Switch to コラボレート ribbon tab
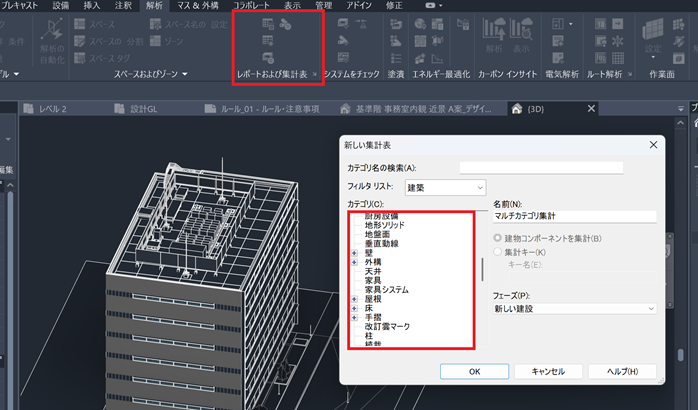The width and height of the screenshot is (698, 410). pos(252,5)
